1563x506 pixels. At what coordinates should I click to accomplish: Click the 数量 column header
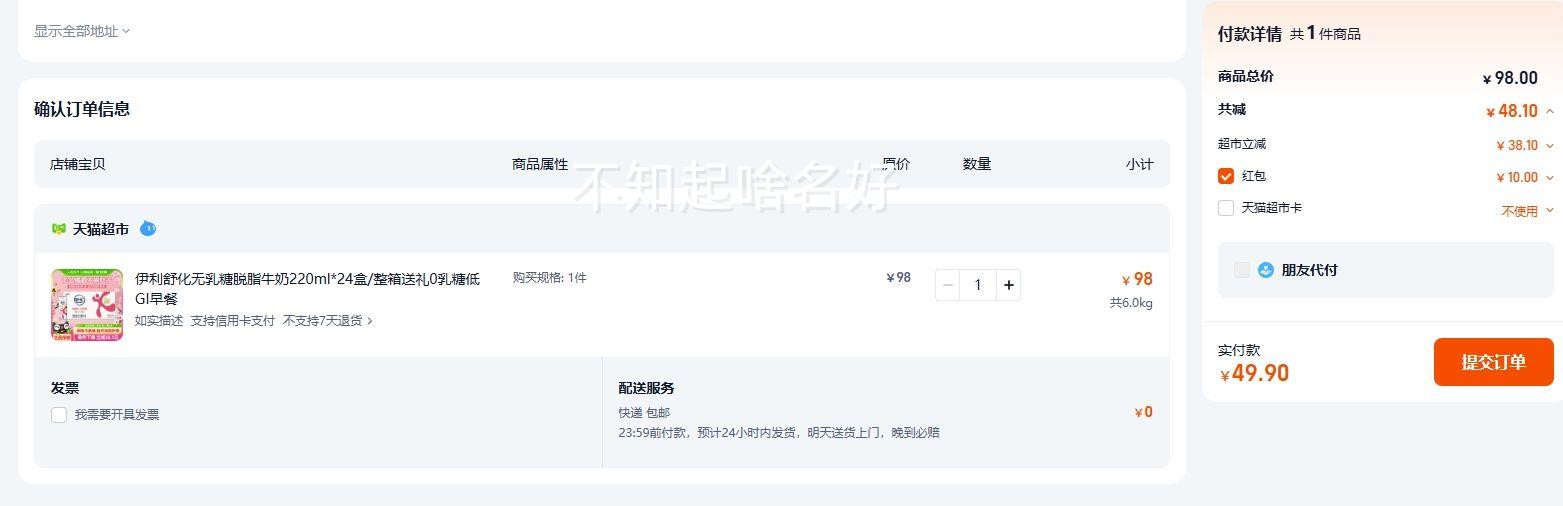coord(977,164)
